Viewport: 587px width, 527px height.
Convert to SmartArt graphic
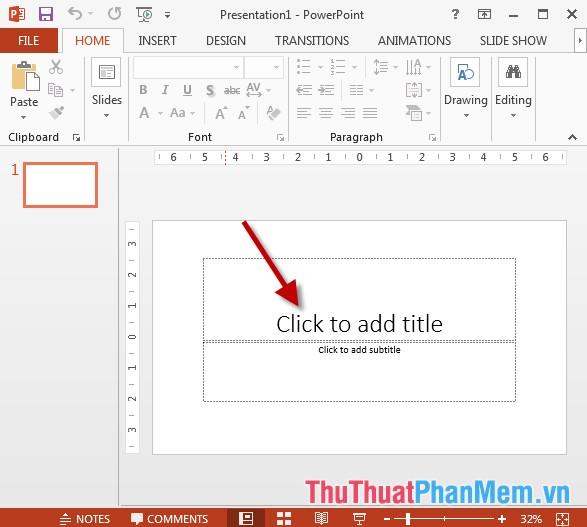tap(418, 113)
